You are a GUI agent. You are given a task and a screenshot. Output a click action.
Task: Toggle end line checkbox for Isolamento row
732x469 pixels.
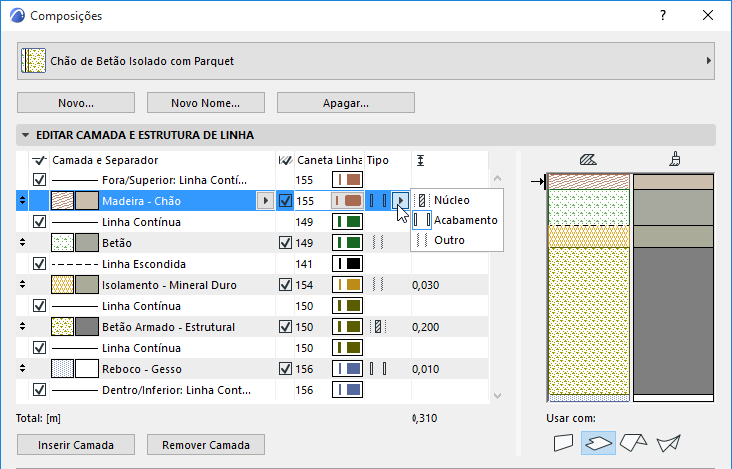click(285, 285)
